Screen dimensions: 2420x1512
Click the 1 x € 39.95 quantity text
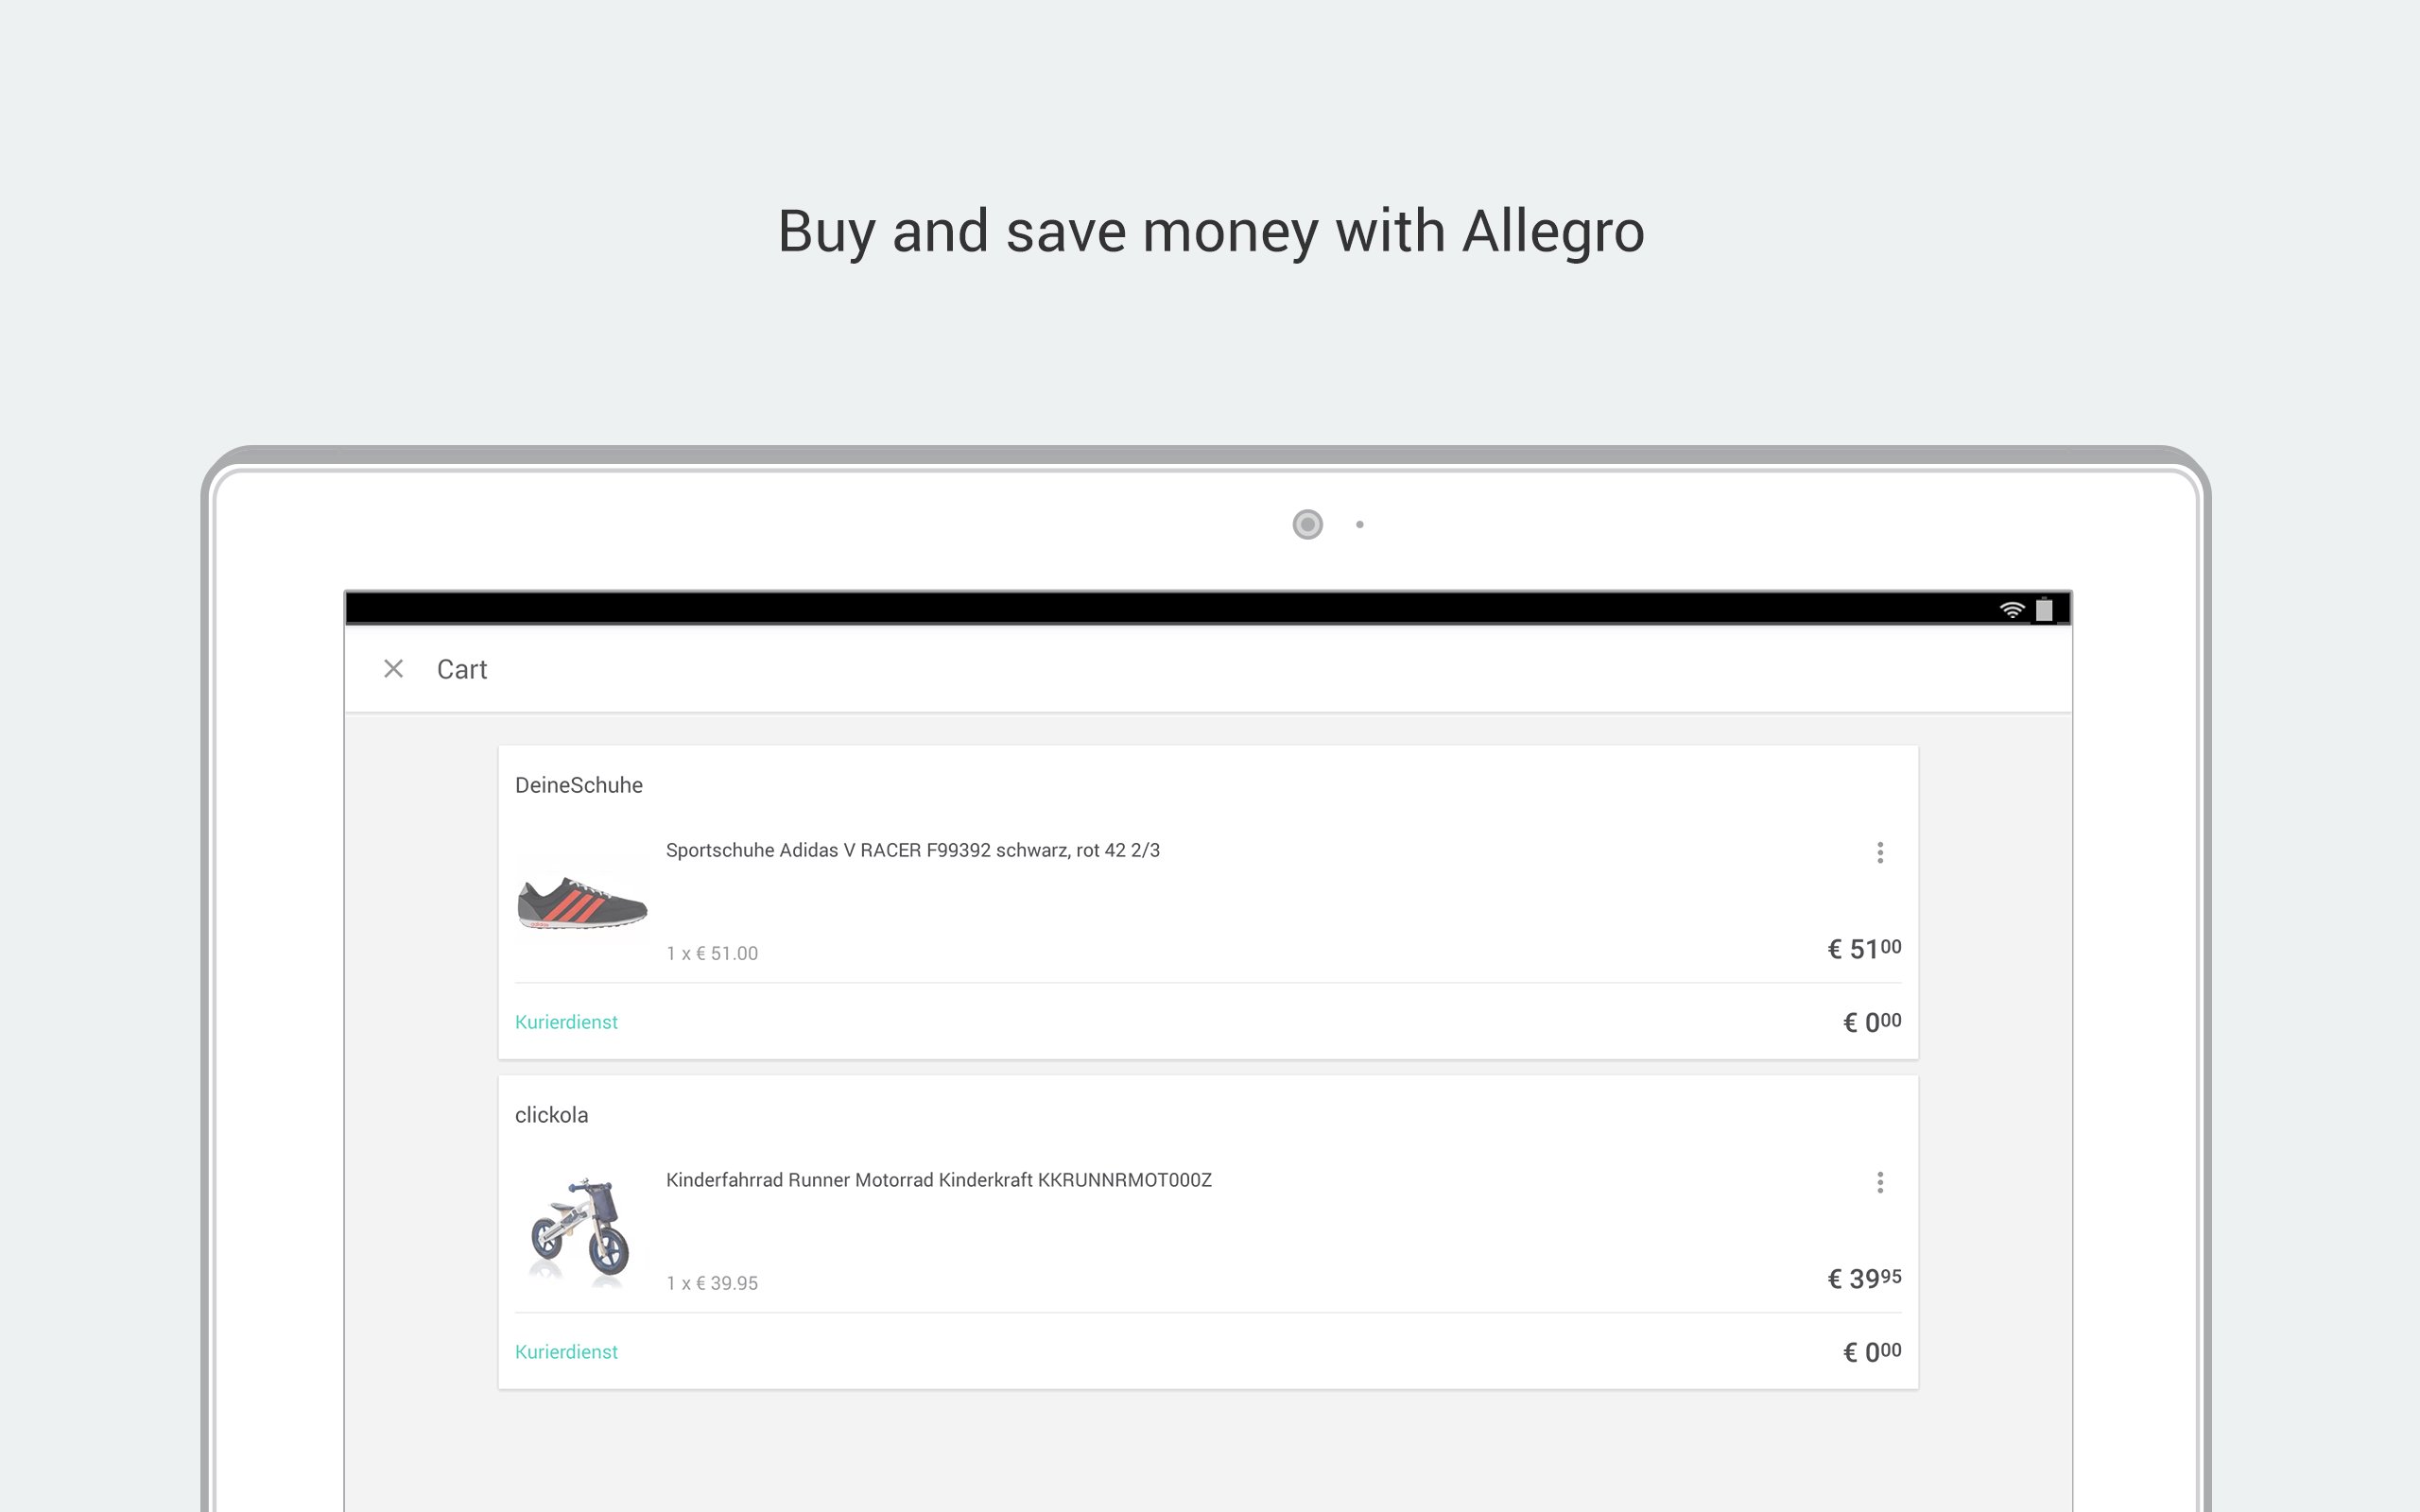point(712,1283)
